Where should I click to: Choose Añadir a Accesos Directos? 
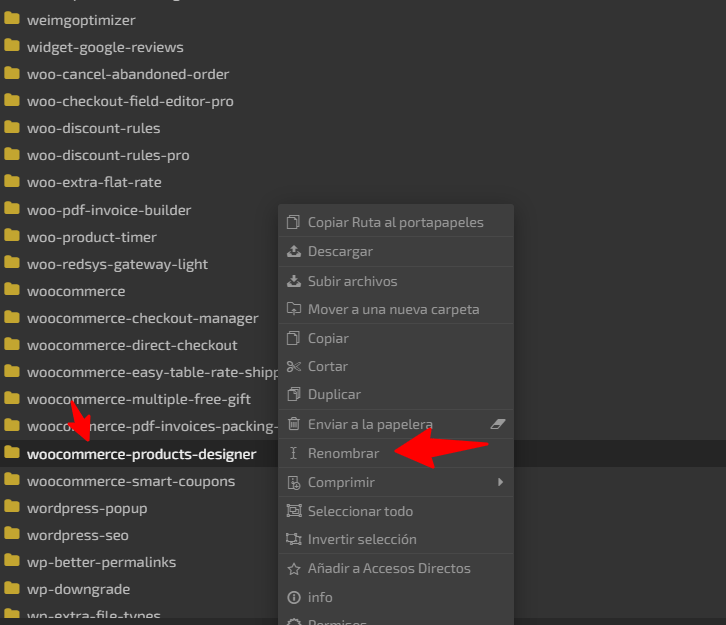click(396, 569)
